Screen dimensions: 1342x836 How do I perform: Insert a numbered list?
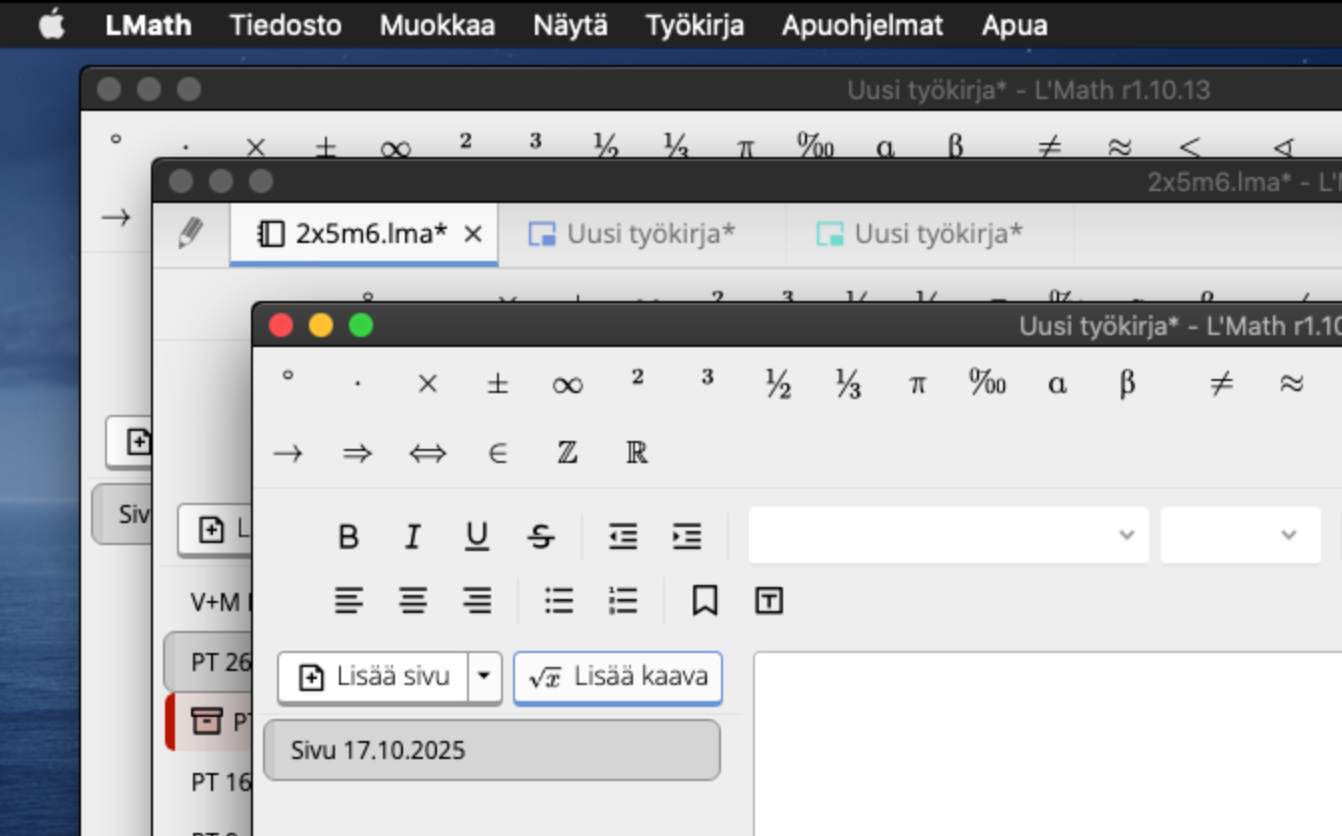[x=622, y=601]
